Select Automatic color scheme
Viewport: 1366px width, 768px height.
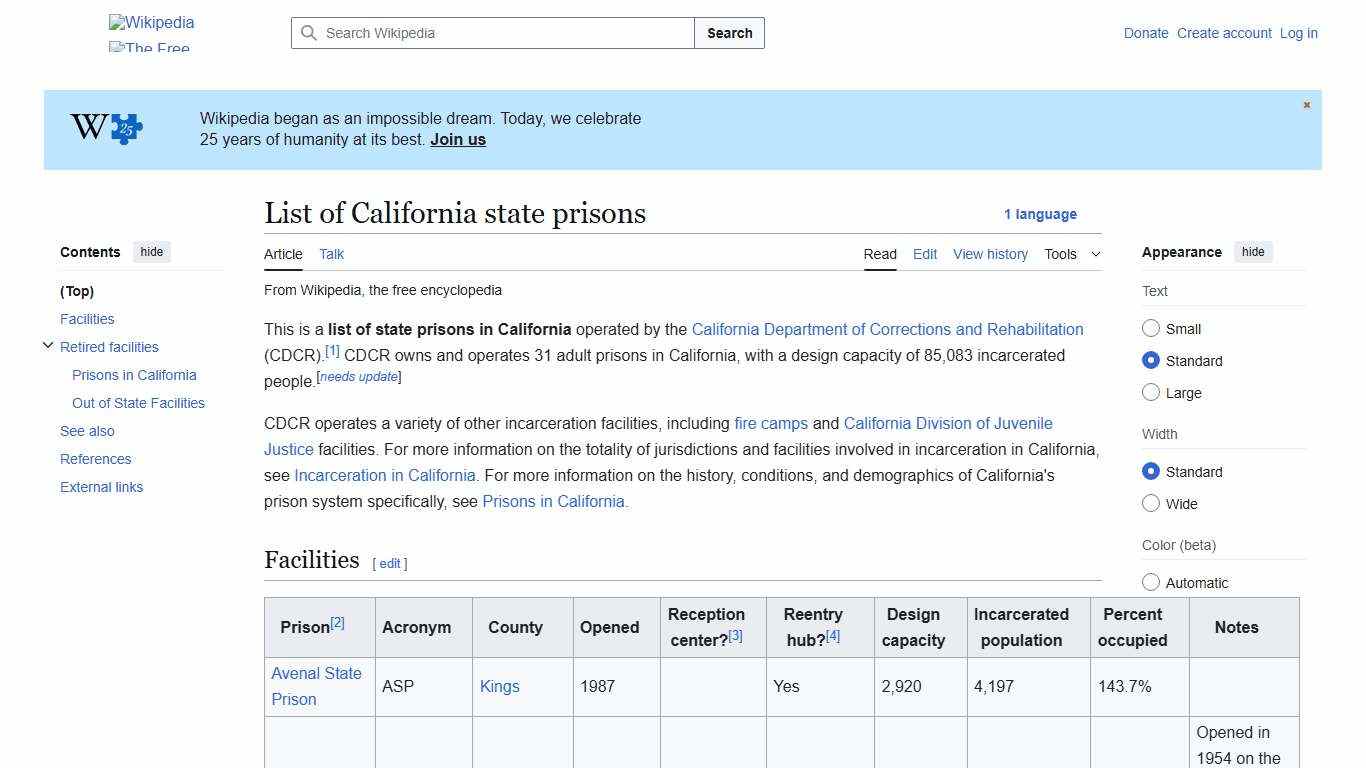point(1151,582)
